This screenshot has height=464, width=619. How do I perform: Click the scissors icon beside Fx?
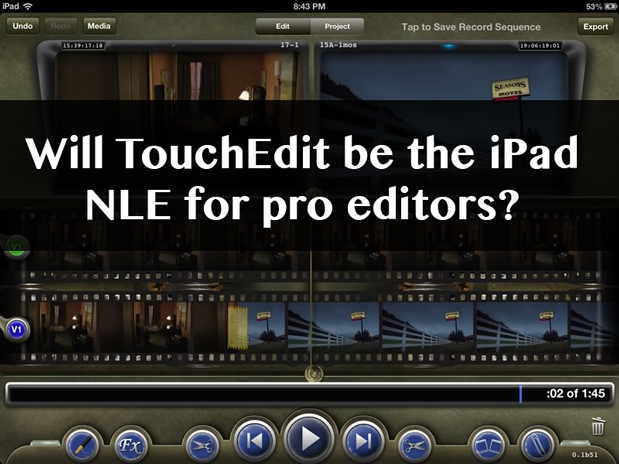pyautogui.click(x=203, y=446)
